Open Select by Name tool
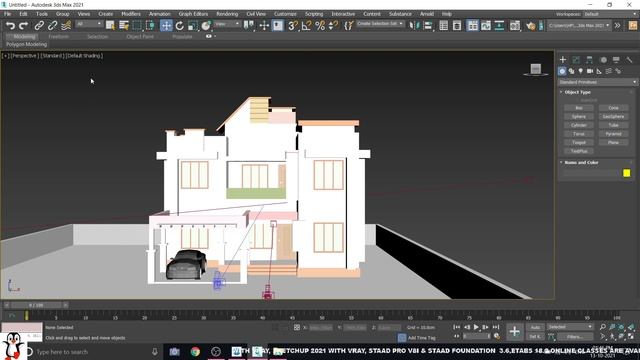The height and width of the screenshot is (360, 640). [123, 26]
